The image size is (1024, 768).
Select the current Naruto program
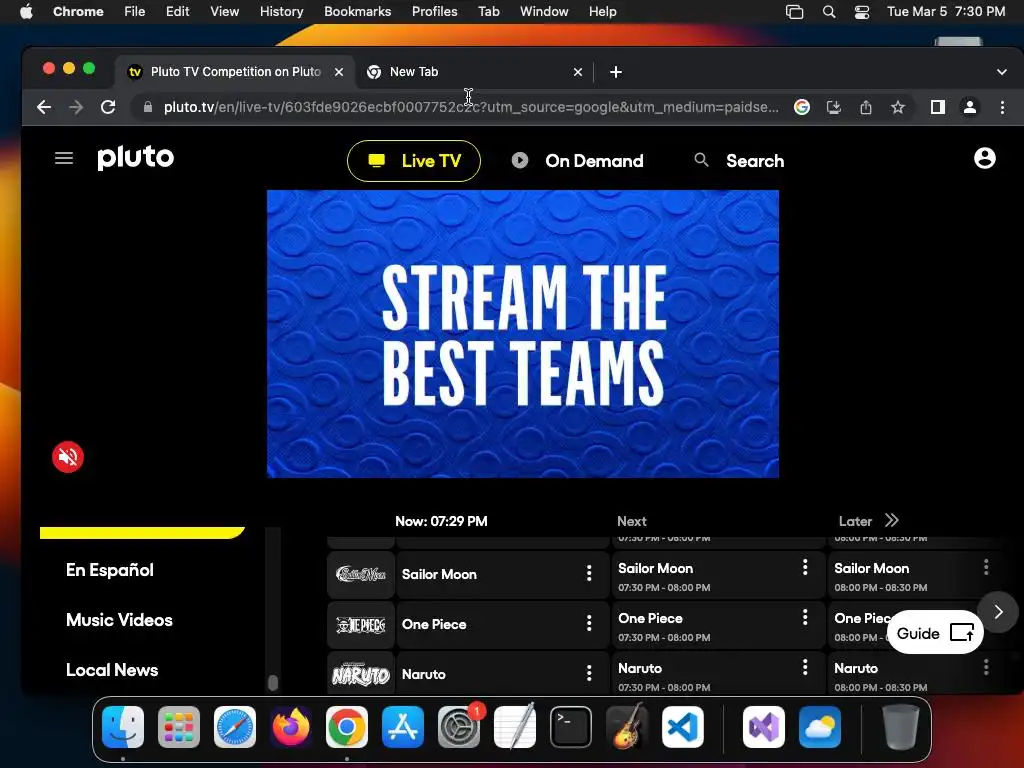tap(502, 674)
